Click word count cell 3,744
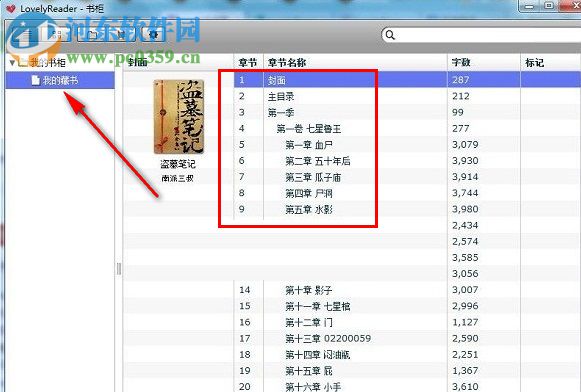581x392 pixels. point(465,193)
